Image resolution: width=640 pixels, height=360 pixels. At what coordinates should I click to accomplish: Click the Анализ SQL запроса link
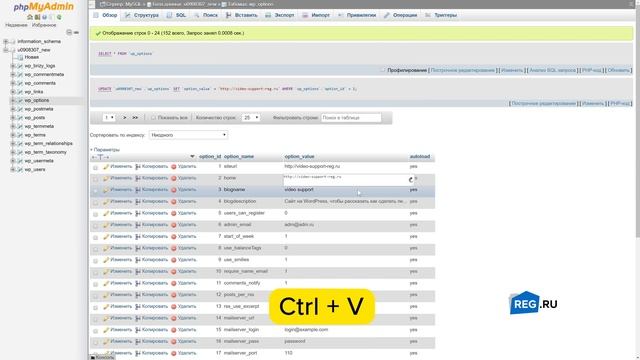pos(552,70)
